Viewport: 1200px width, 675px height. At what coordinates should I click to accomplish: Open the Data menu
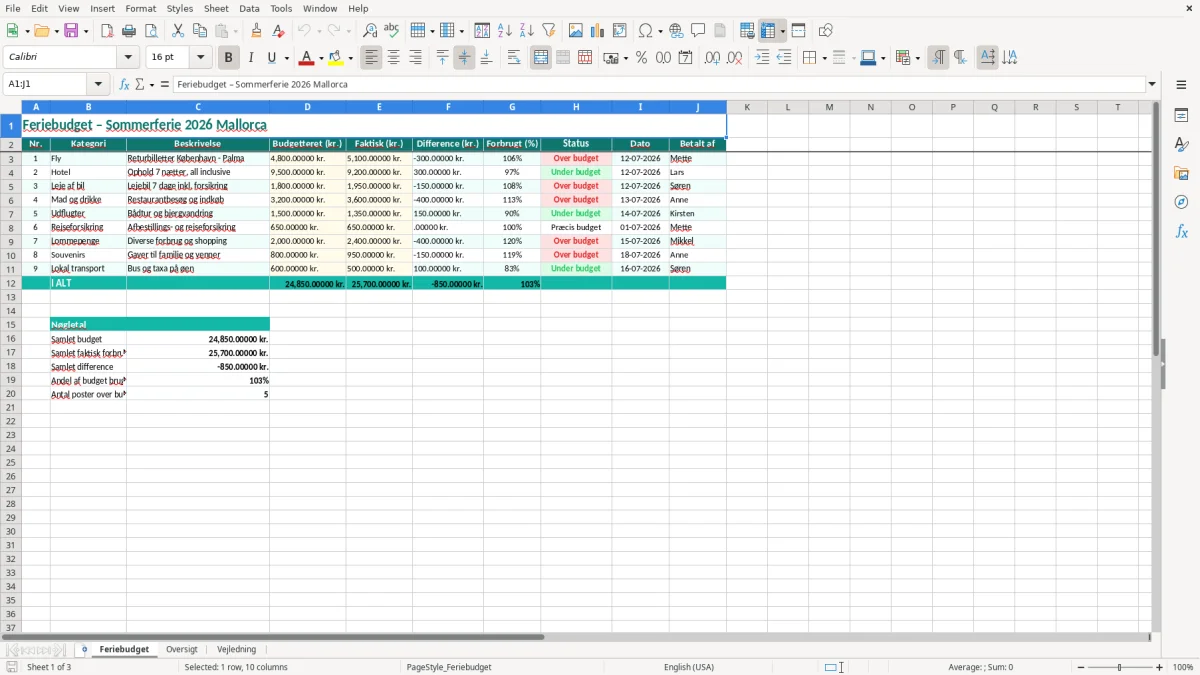point(249,8)
